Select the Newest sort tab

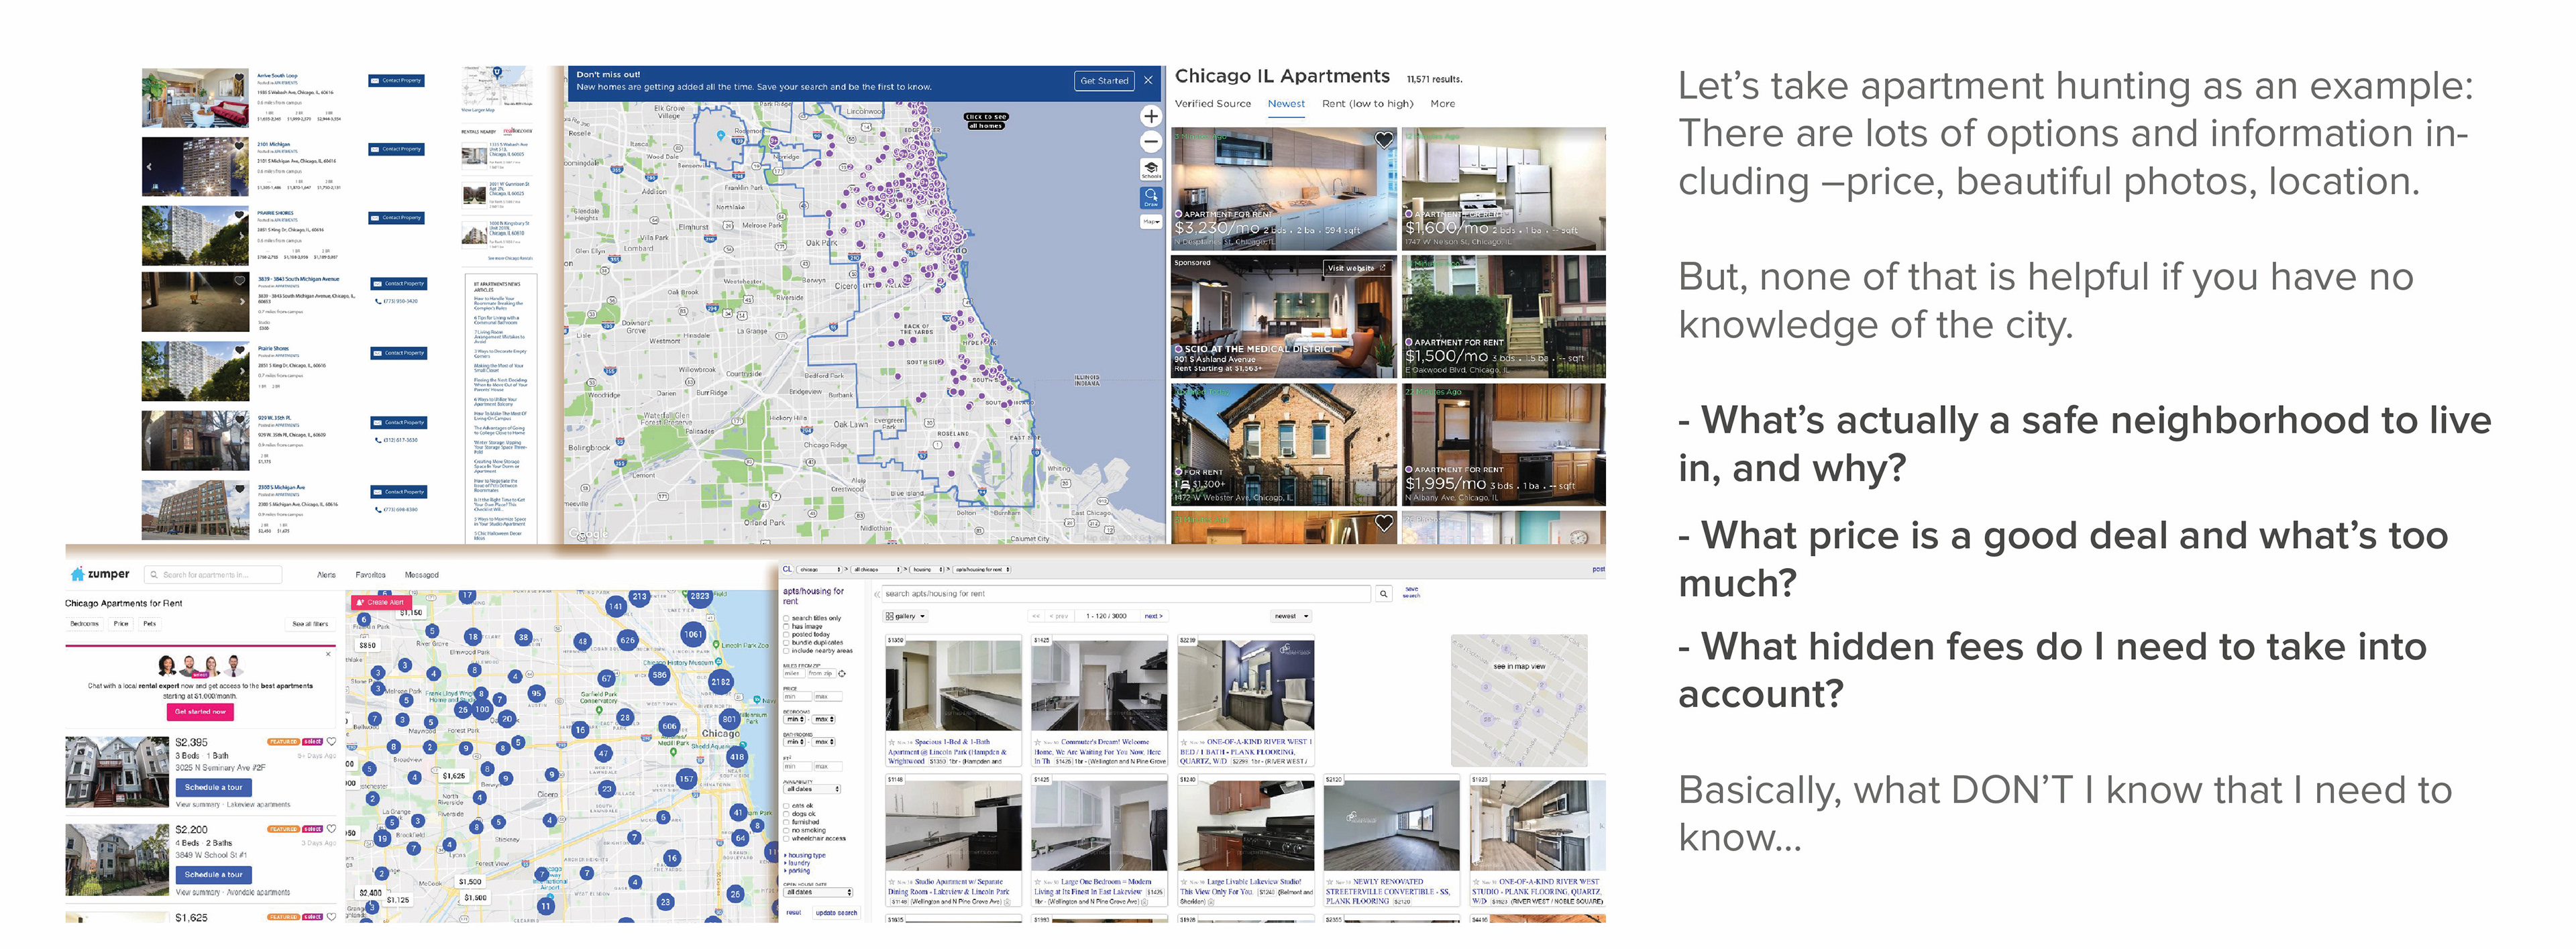coord(1287,104)
